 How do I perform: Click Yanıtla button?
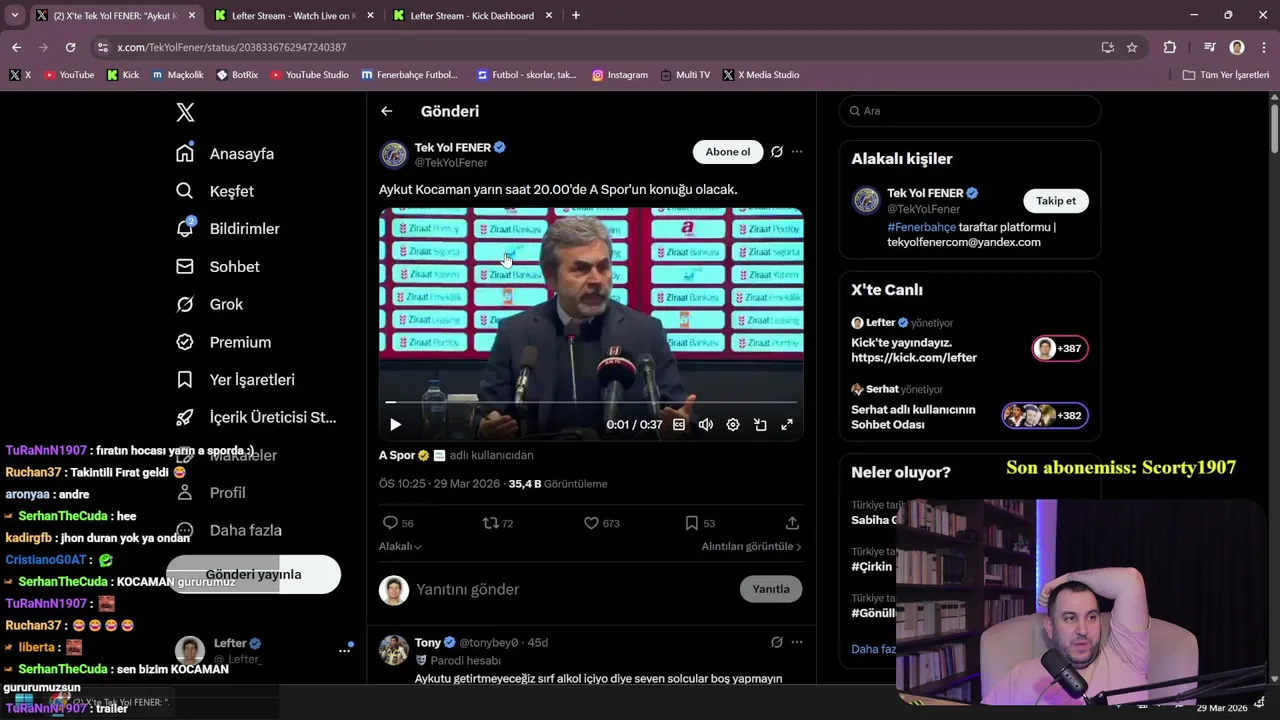(x=771, y=589)
